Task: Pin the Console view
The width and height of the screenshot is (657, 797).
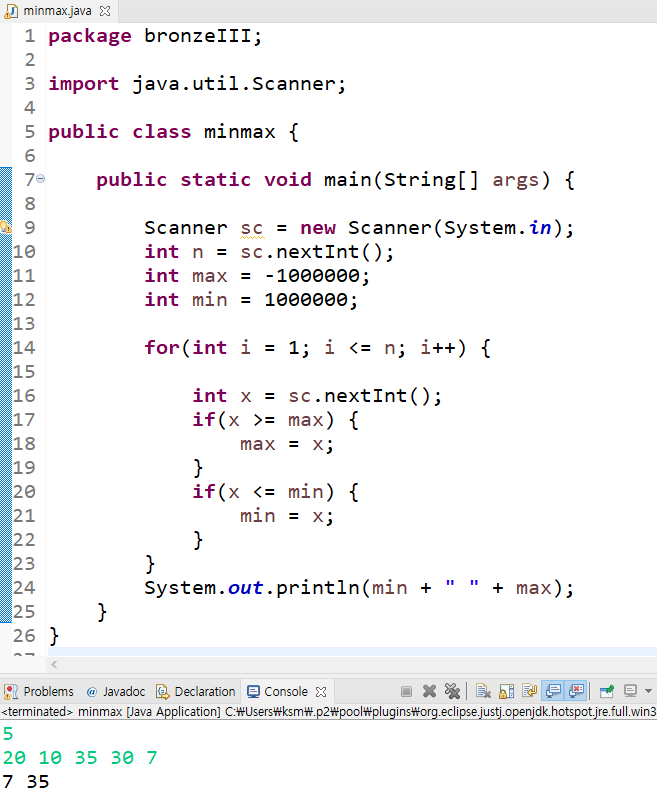Action: 607,691
